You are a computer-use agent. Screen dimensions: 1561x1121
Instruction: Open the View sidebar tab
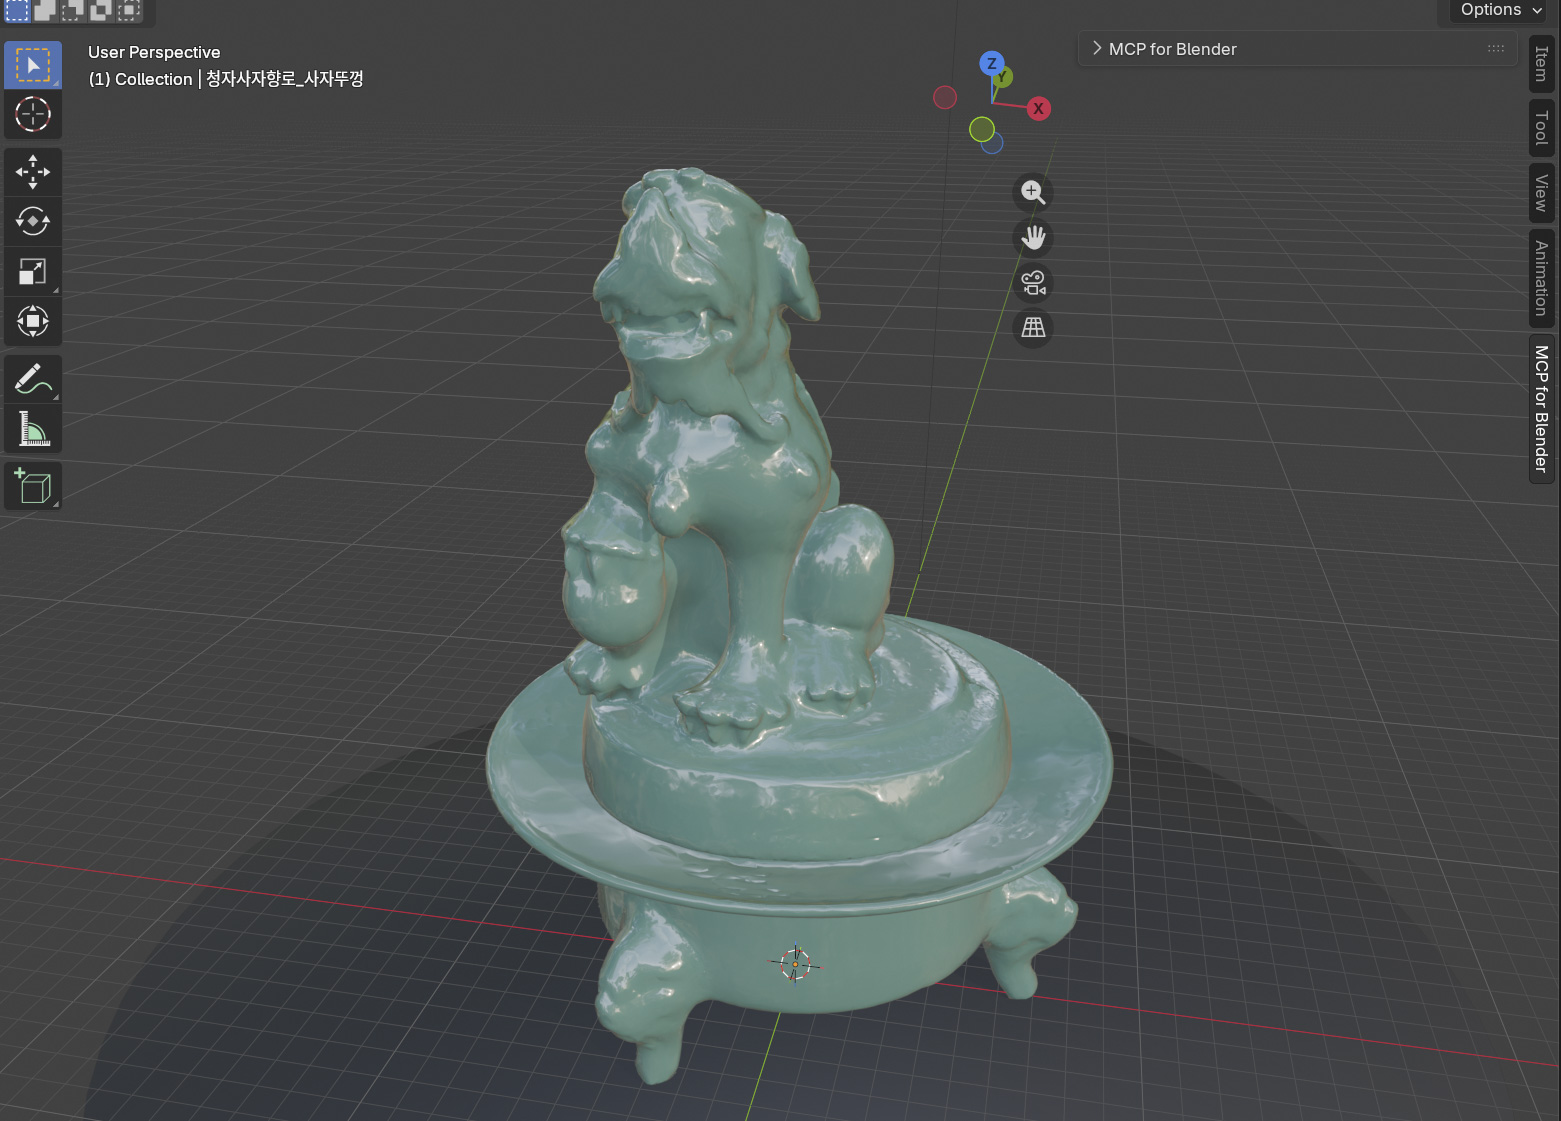click(x=1541, y=193)
